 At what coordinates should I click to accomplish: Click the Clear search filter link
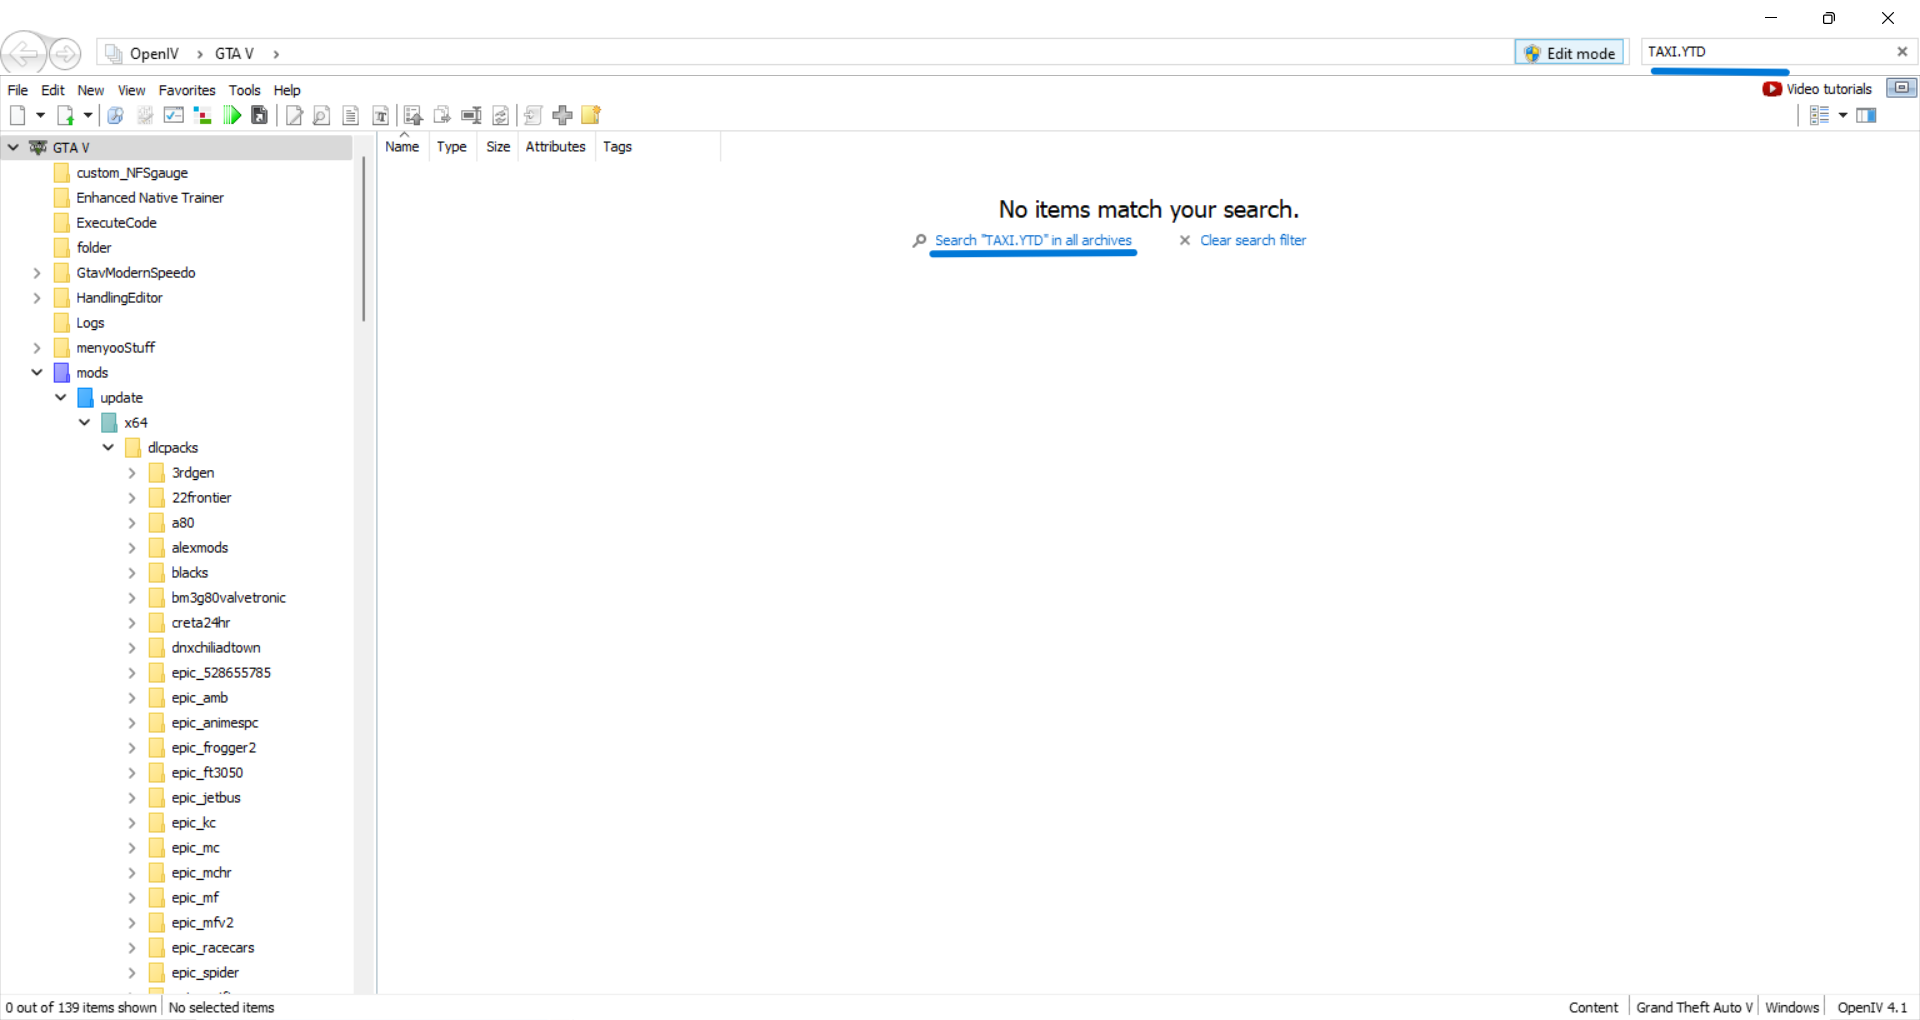pyautogui.click(x=1253, y=240)
